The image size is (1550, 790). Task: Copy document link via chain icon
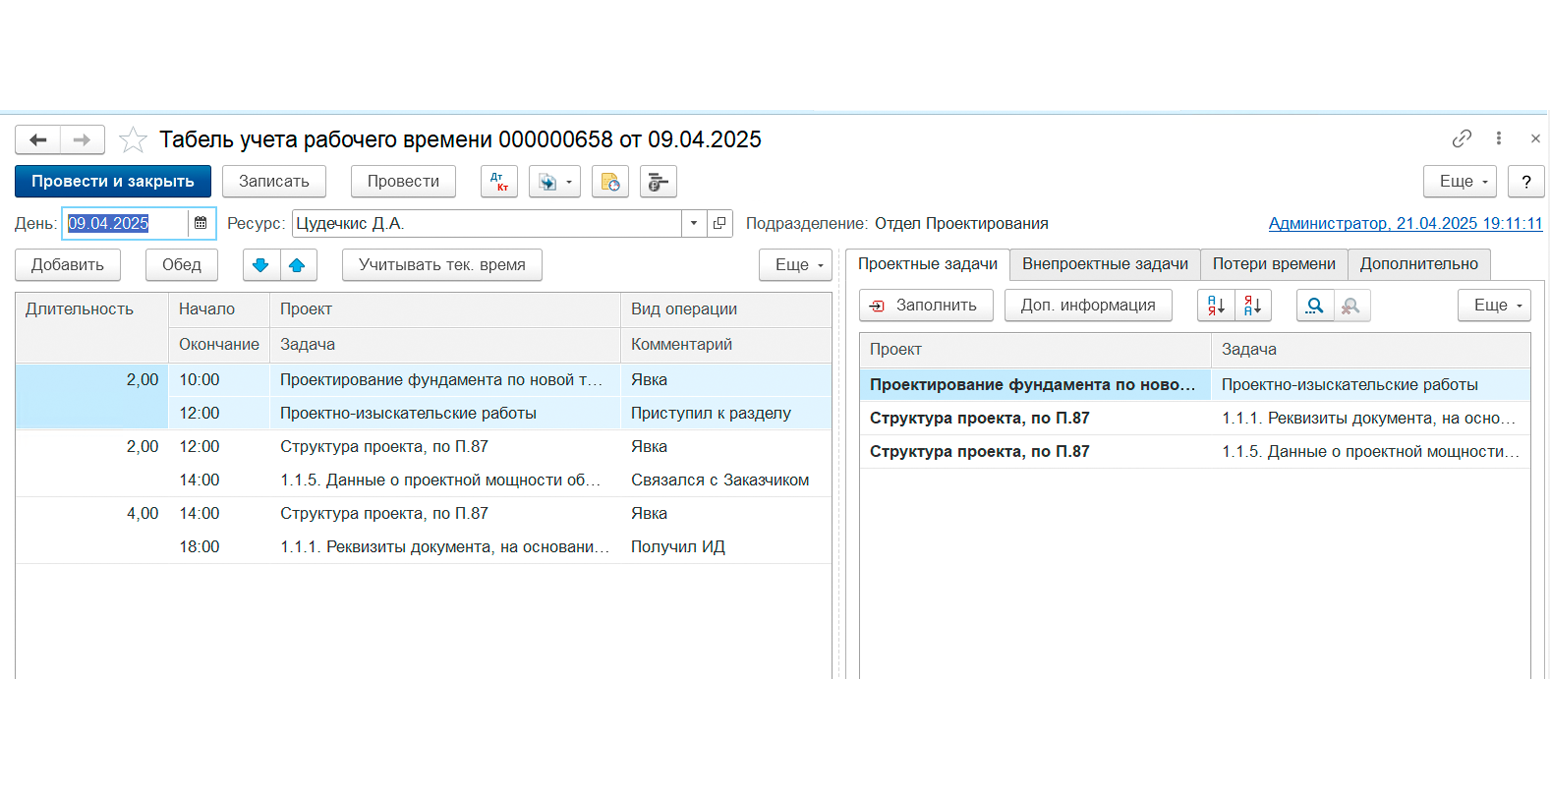(1462, 139)
